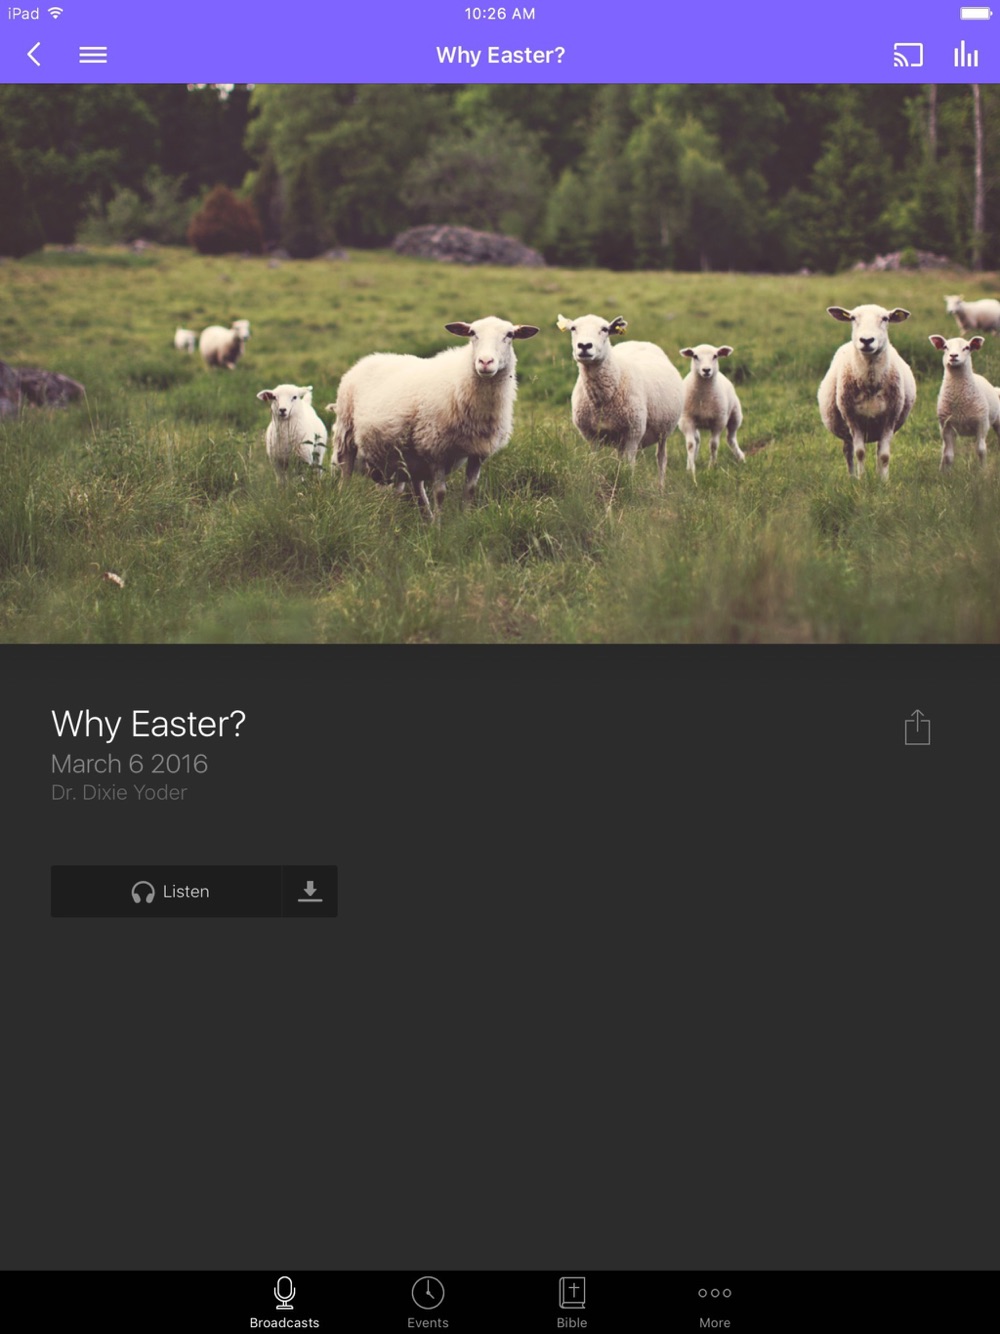Share the Why Easter? sermon
The width and height of the screenshot is (1000, 1334).
(x=917, y=727)
